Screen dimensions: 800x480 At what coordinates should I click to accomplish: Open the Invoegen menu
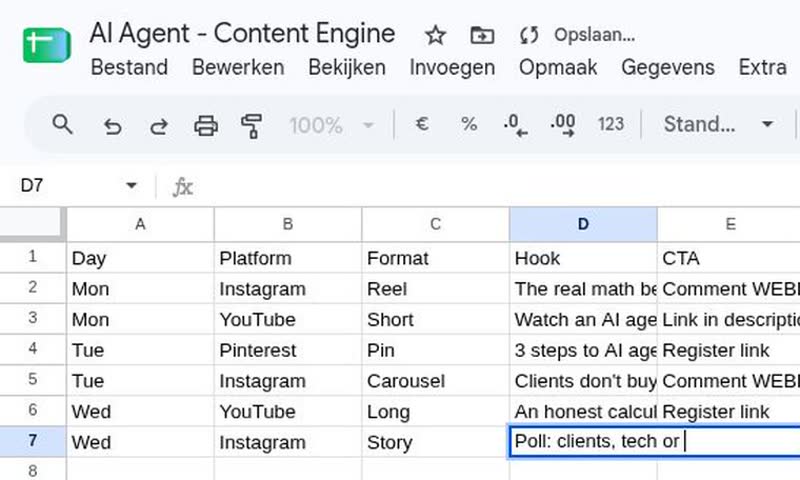pyautogui.click(x=452, y=67)
